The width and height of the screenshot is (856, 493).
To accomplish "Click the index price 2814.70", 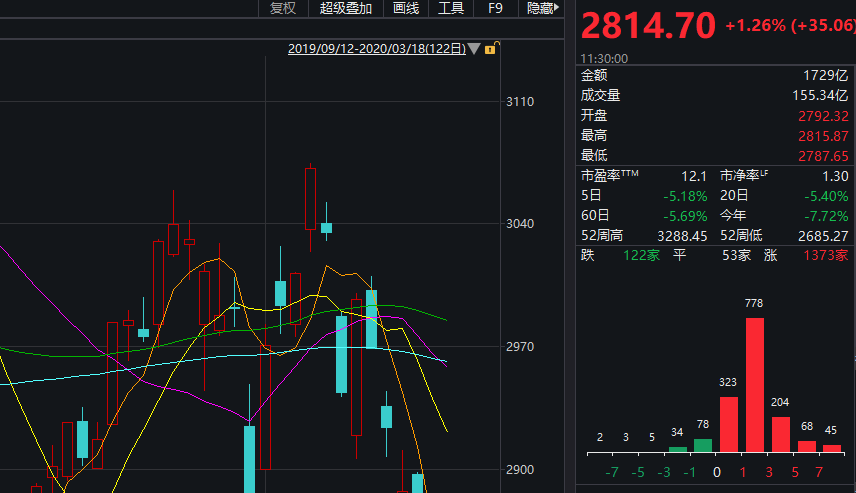I will pos(648,26).
